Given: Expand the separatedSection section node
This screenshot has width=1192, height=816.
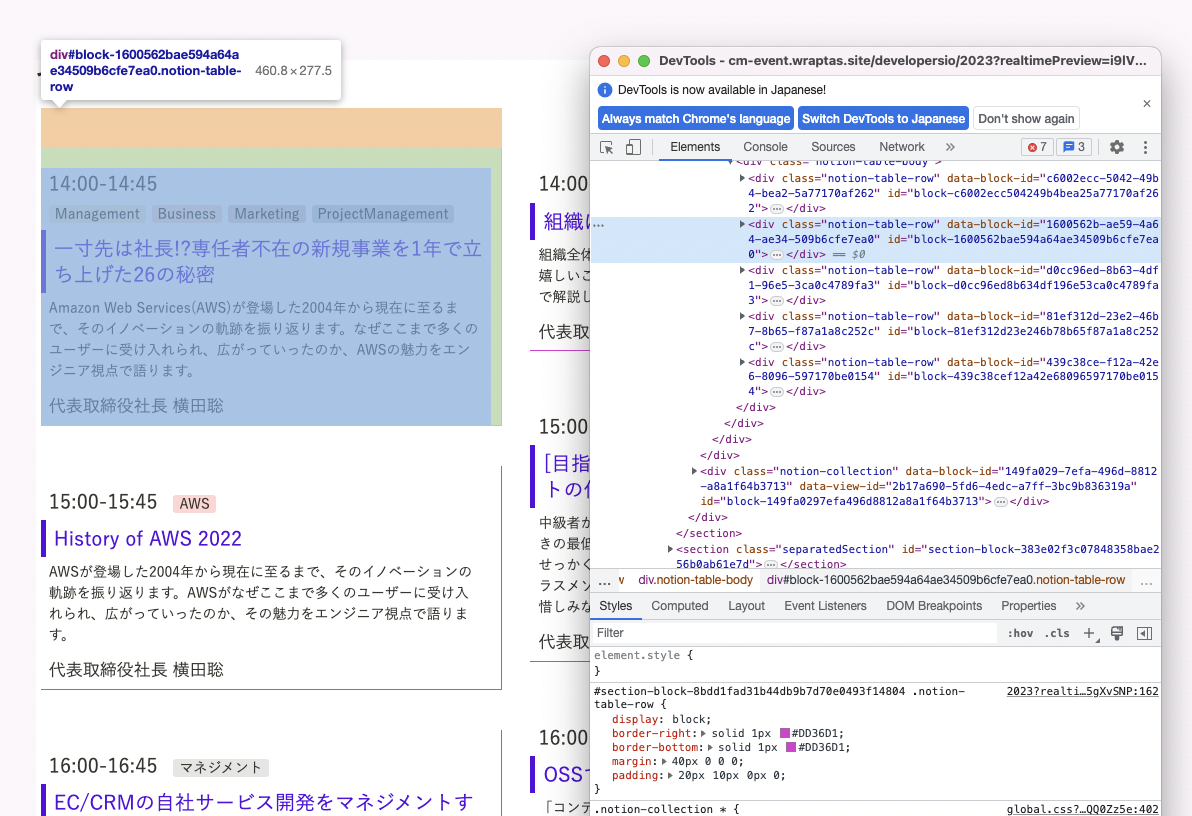Looking at the screenshot, I should pos(670,549).
